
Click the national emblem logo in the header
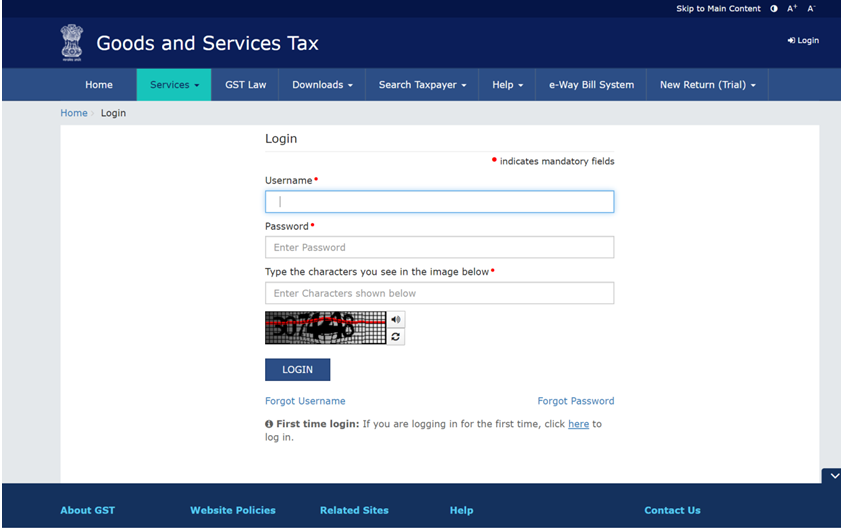pos(72,42)
